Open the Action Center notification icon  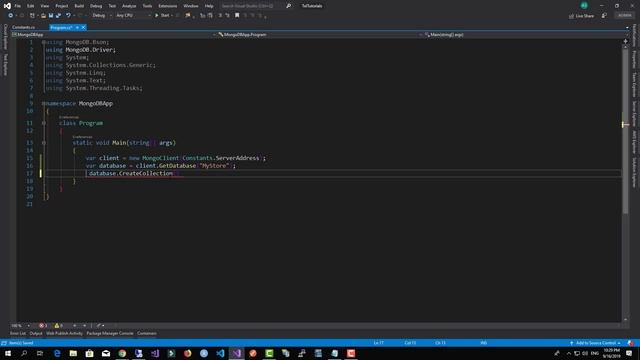pyautogui.click(x=629, y=353)
